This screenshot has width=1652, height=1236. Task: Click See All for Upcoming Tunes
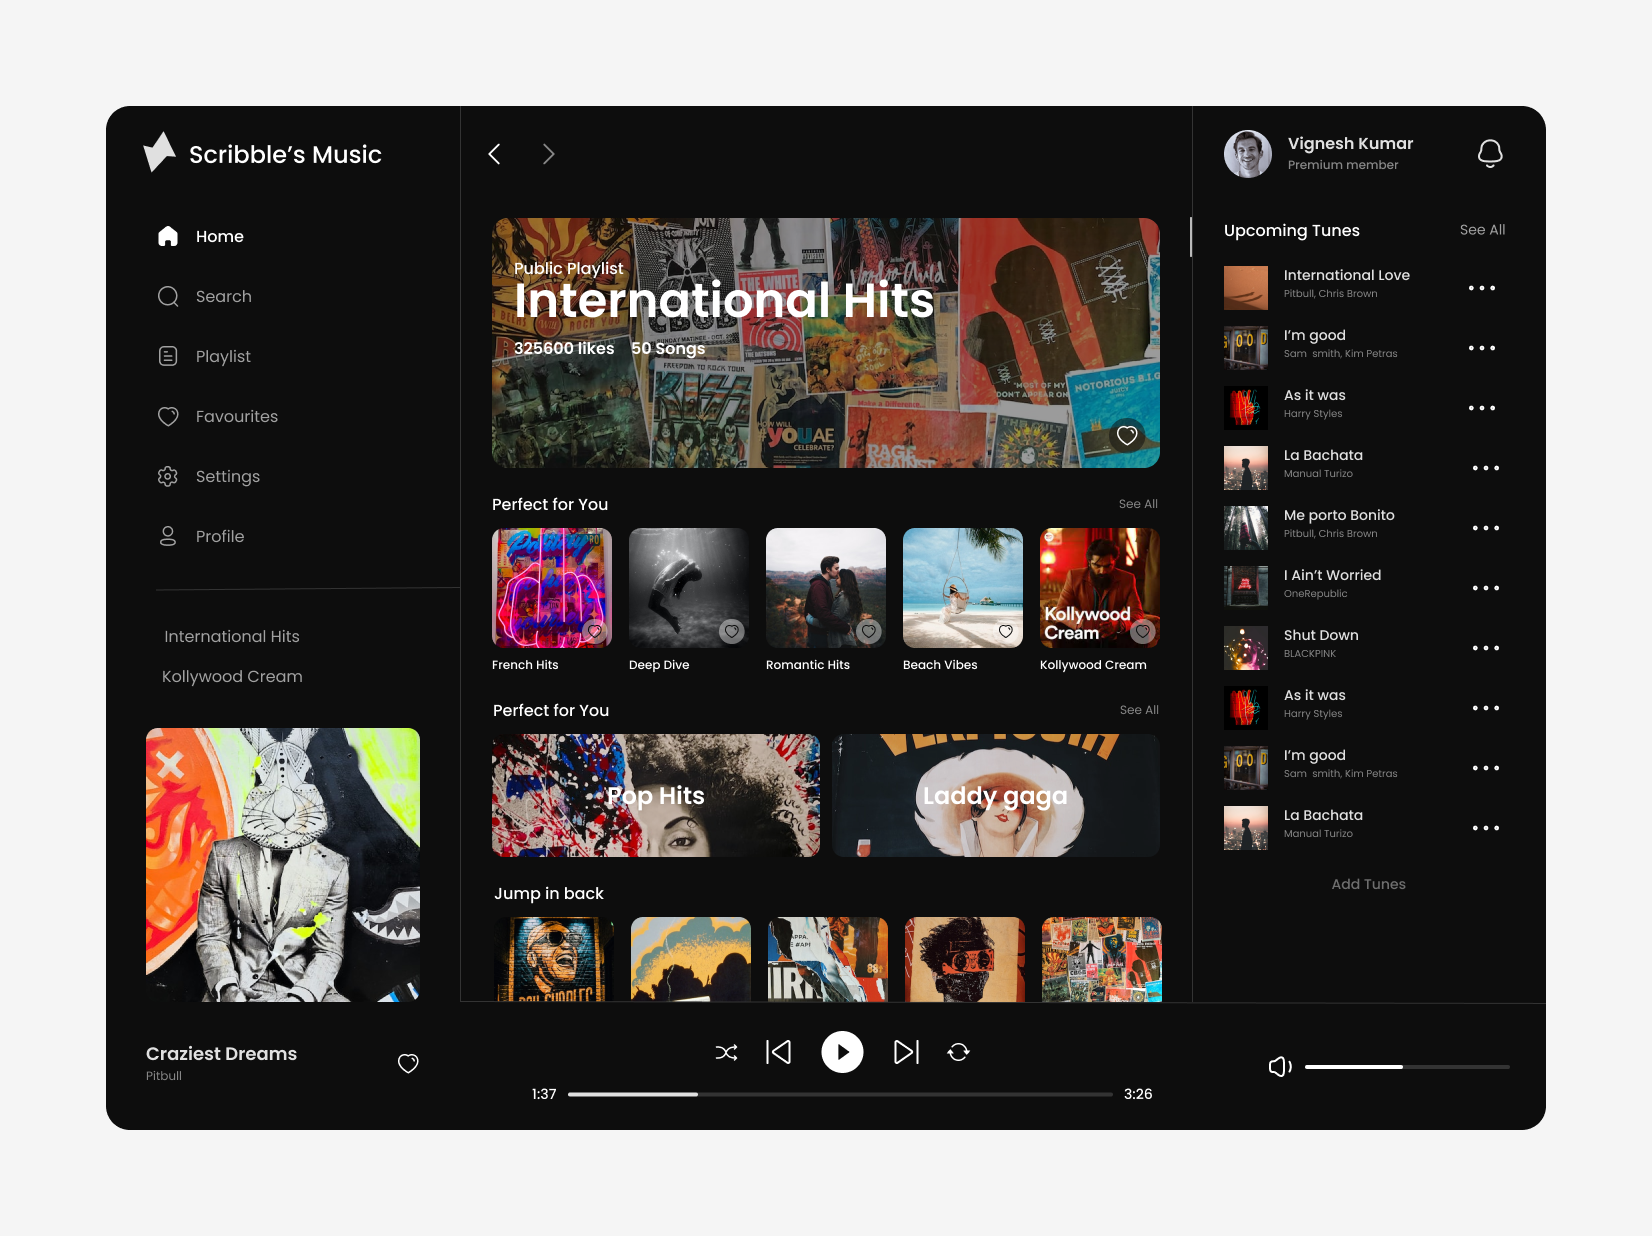pos(1482,230)
